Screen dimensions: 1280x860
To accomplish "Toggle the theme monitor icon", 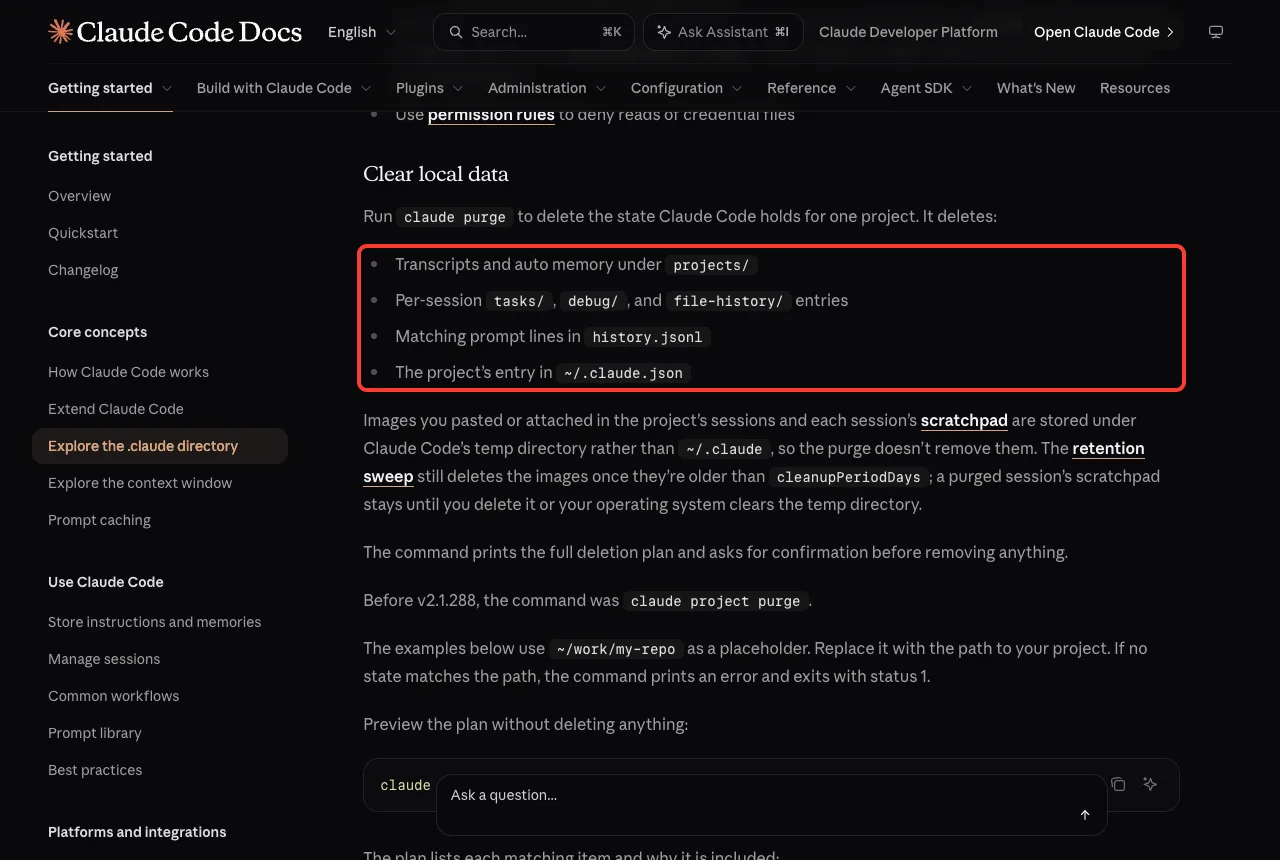I will [1216, 32].
